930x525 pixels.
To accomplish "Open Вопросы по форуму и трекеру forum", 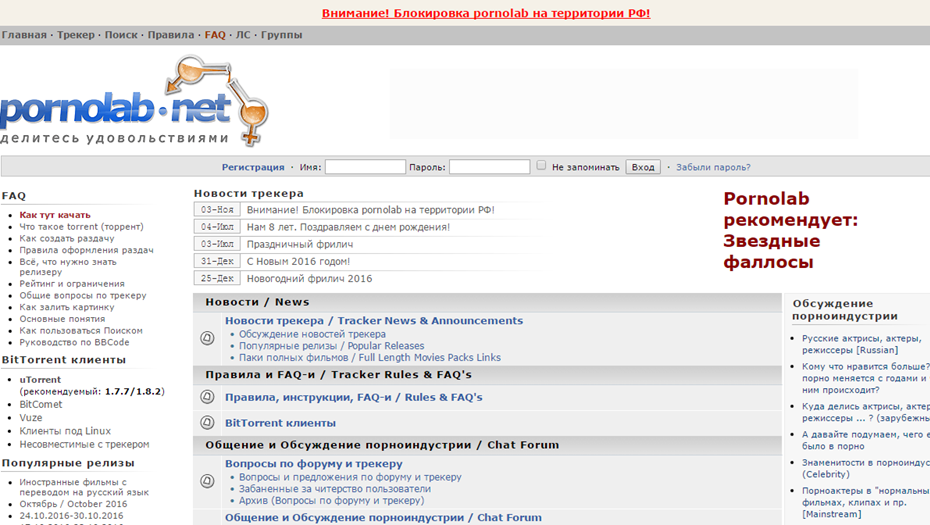I will point(314,464).
